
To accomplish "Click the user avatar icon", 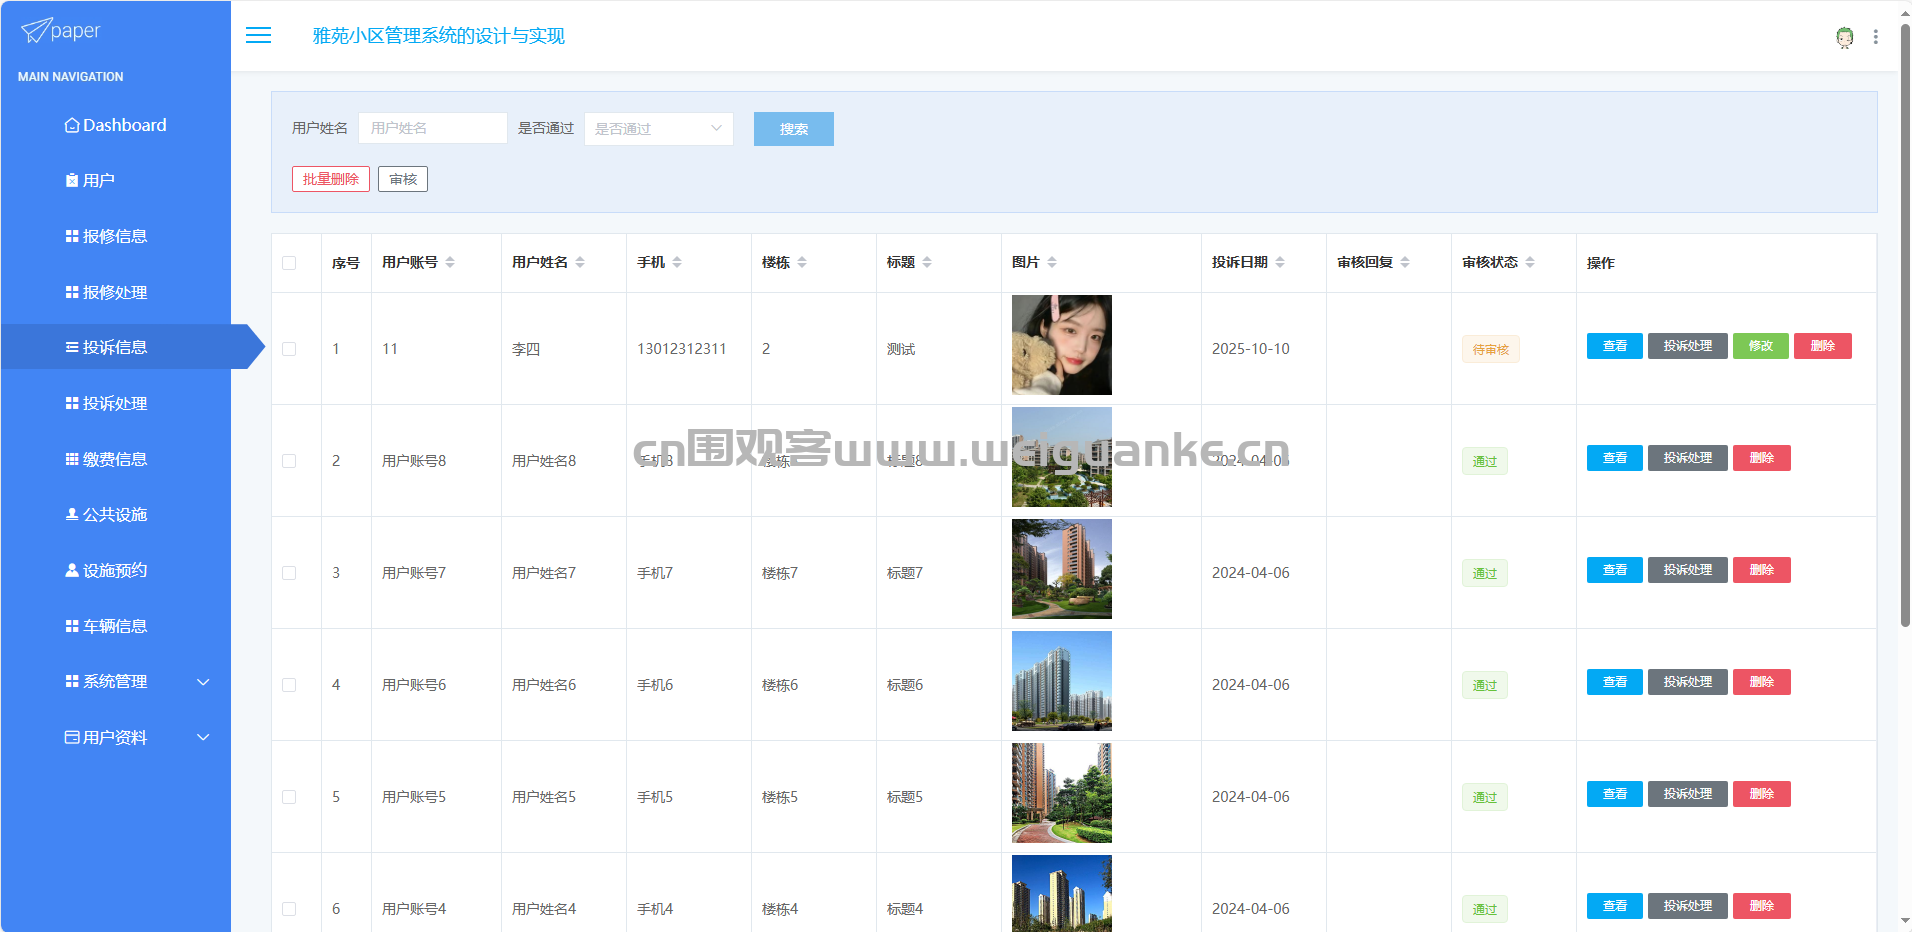I will (1844, 37).
